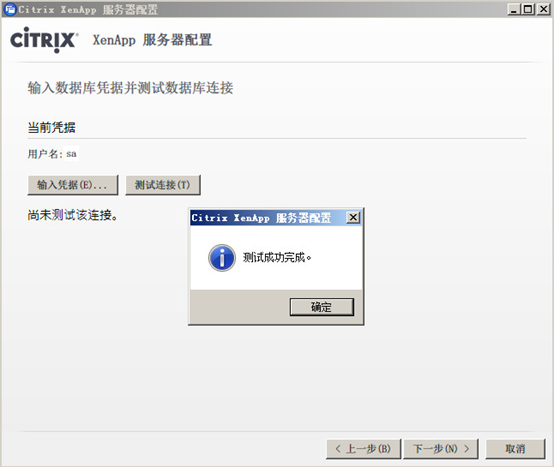Click the popup dialog's title bar text
The image size is (554, 467).
tap(261, 218)
